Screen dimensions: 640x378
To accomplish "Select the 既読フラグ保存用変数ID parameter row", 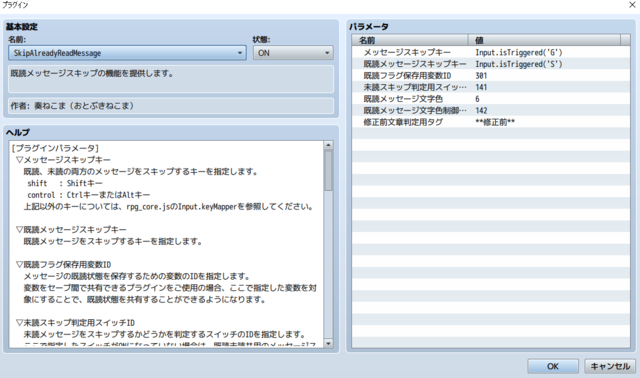I will click(x=491, y=76).
